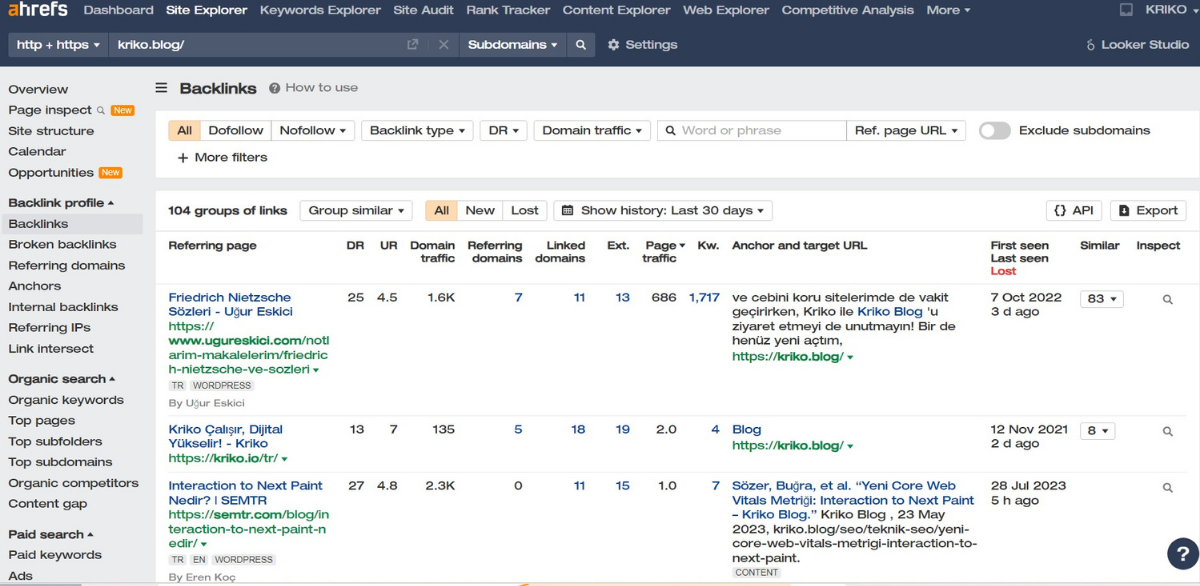
Task: Click the Ahrefs logo
Action: coord(38,10)
